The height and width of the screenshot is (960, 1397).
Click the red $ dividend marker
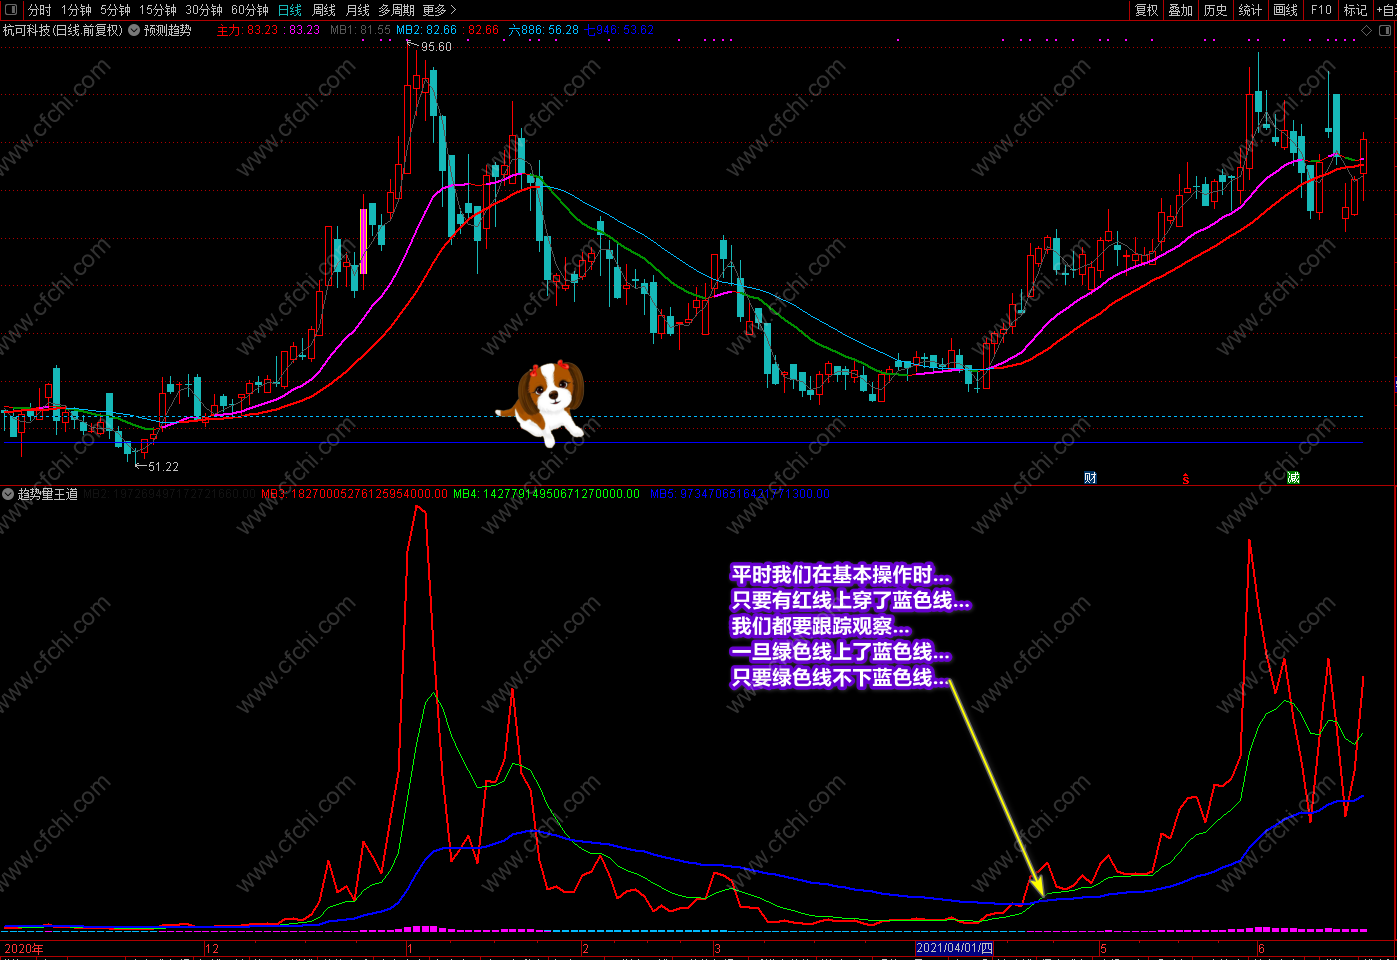1186,479
